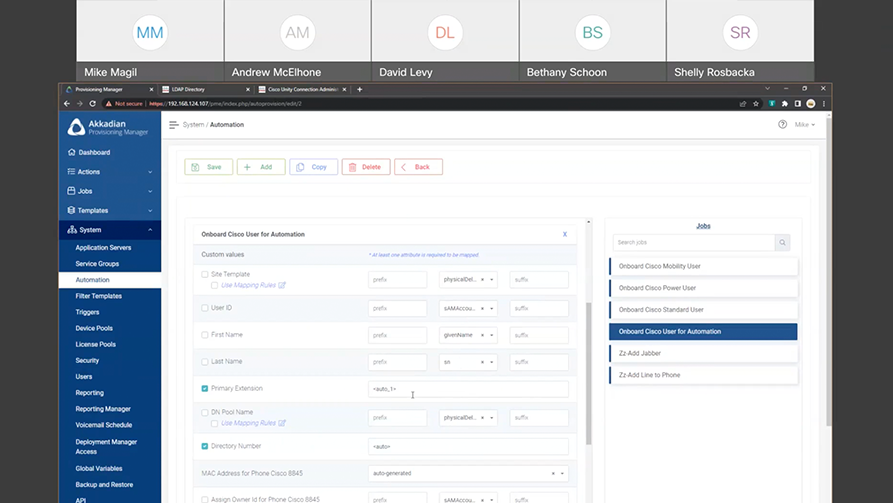The height and width of the screenshot is (503, 893).
Task: Open a new browser tab with plus
Action: pos(359,89)
